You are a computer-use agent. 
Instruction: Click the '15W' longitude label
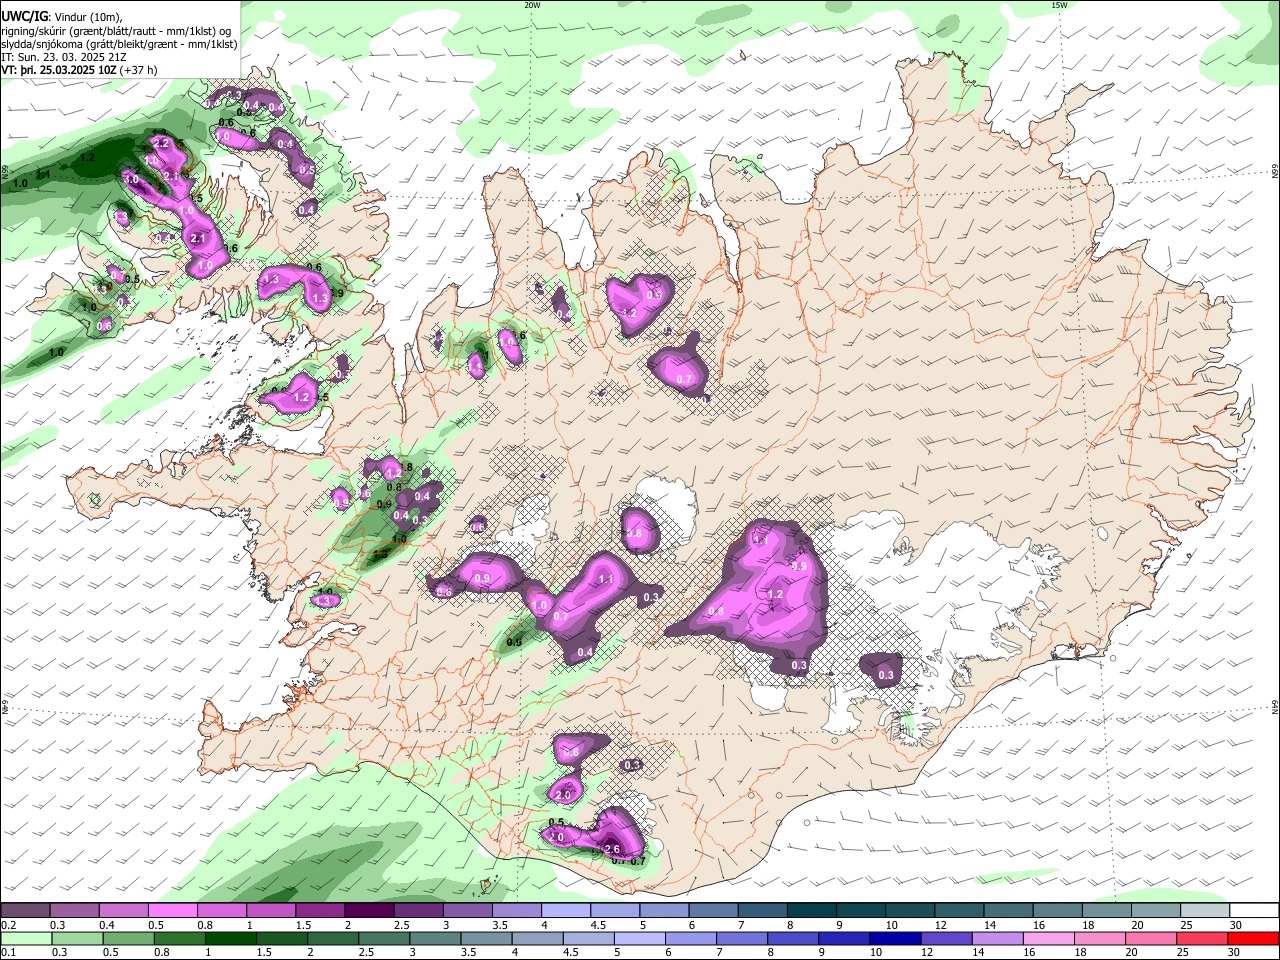pos(1058,5)
